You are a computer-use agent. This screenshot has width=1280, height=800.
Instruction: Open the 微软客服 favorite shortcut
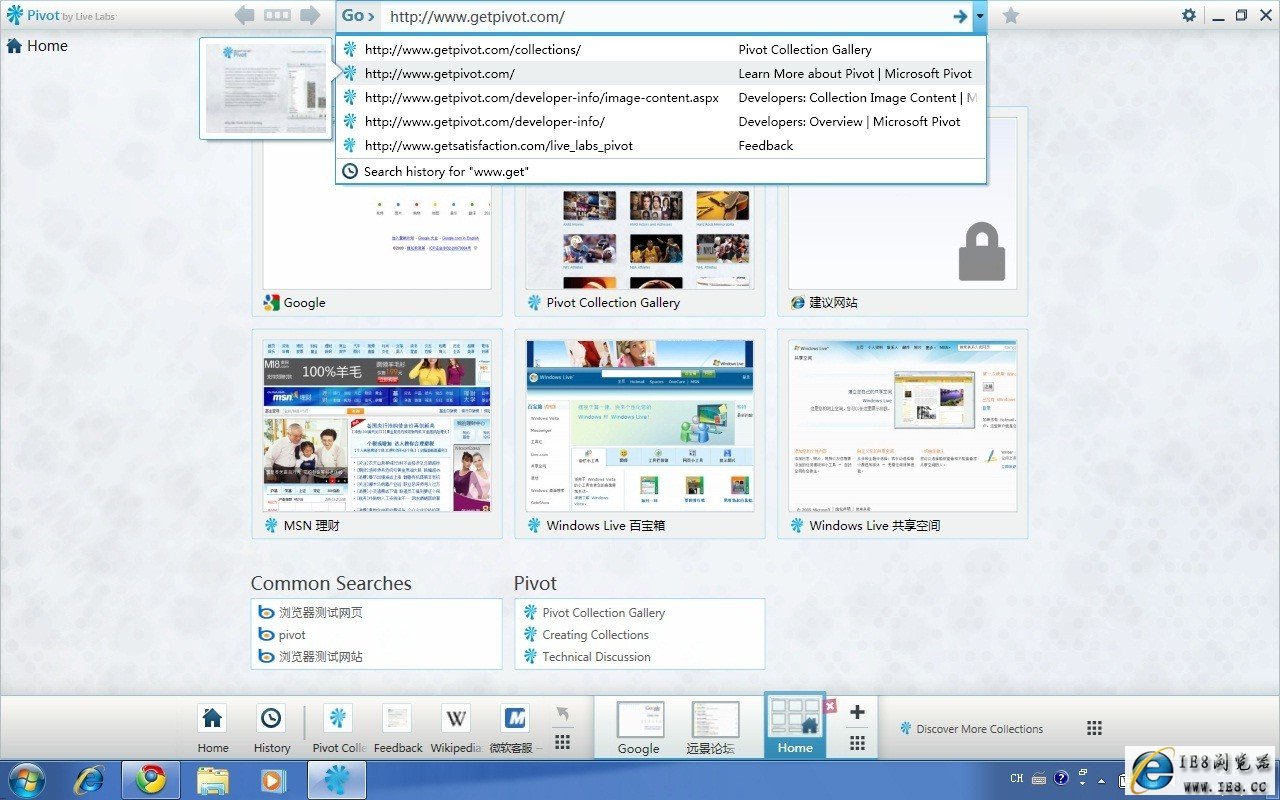[516, 728]
